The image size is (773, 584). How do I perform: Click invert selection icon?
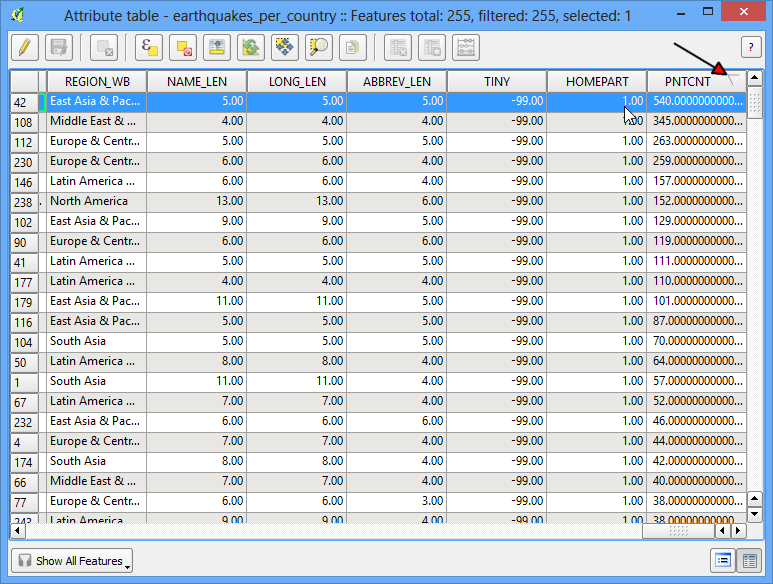coord(251,48)
